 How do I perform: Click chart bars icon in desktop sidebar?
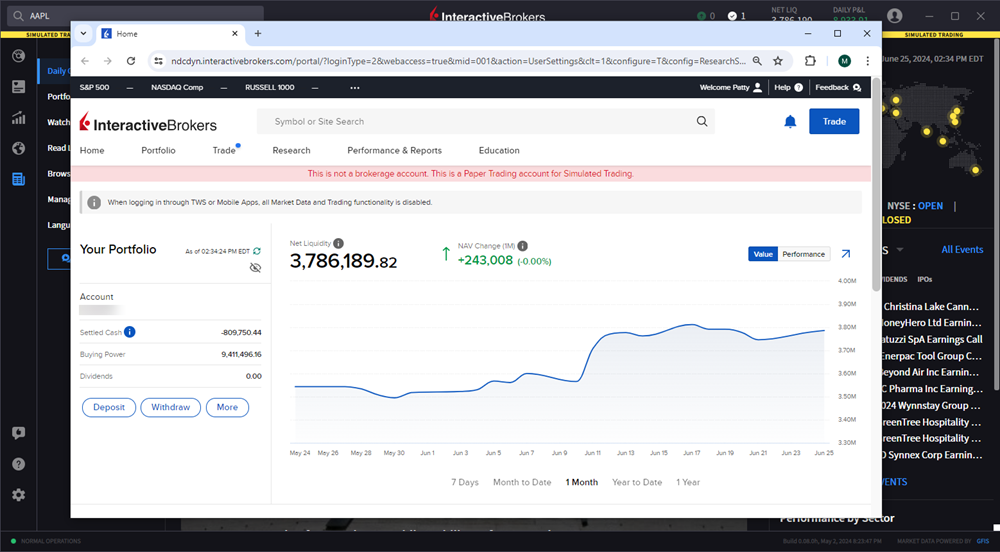tap(18, 117)
